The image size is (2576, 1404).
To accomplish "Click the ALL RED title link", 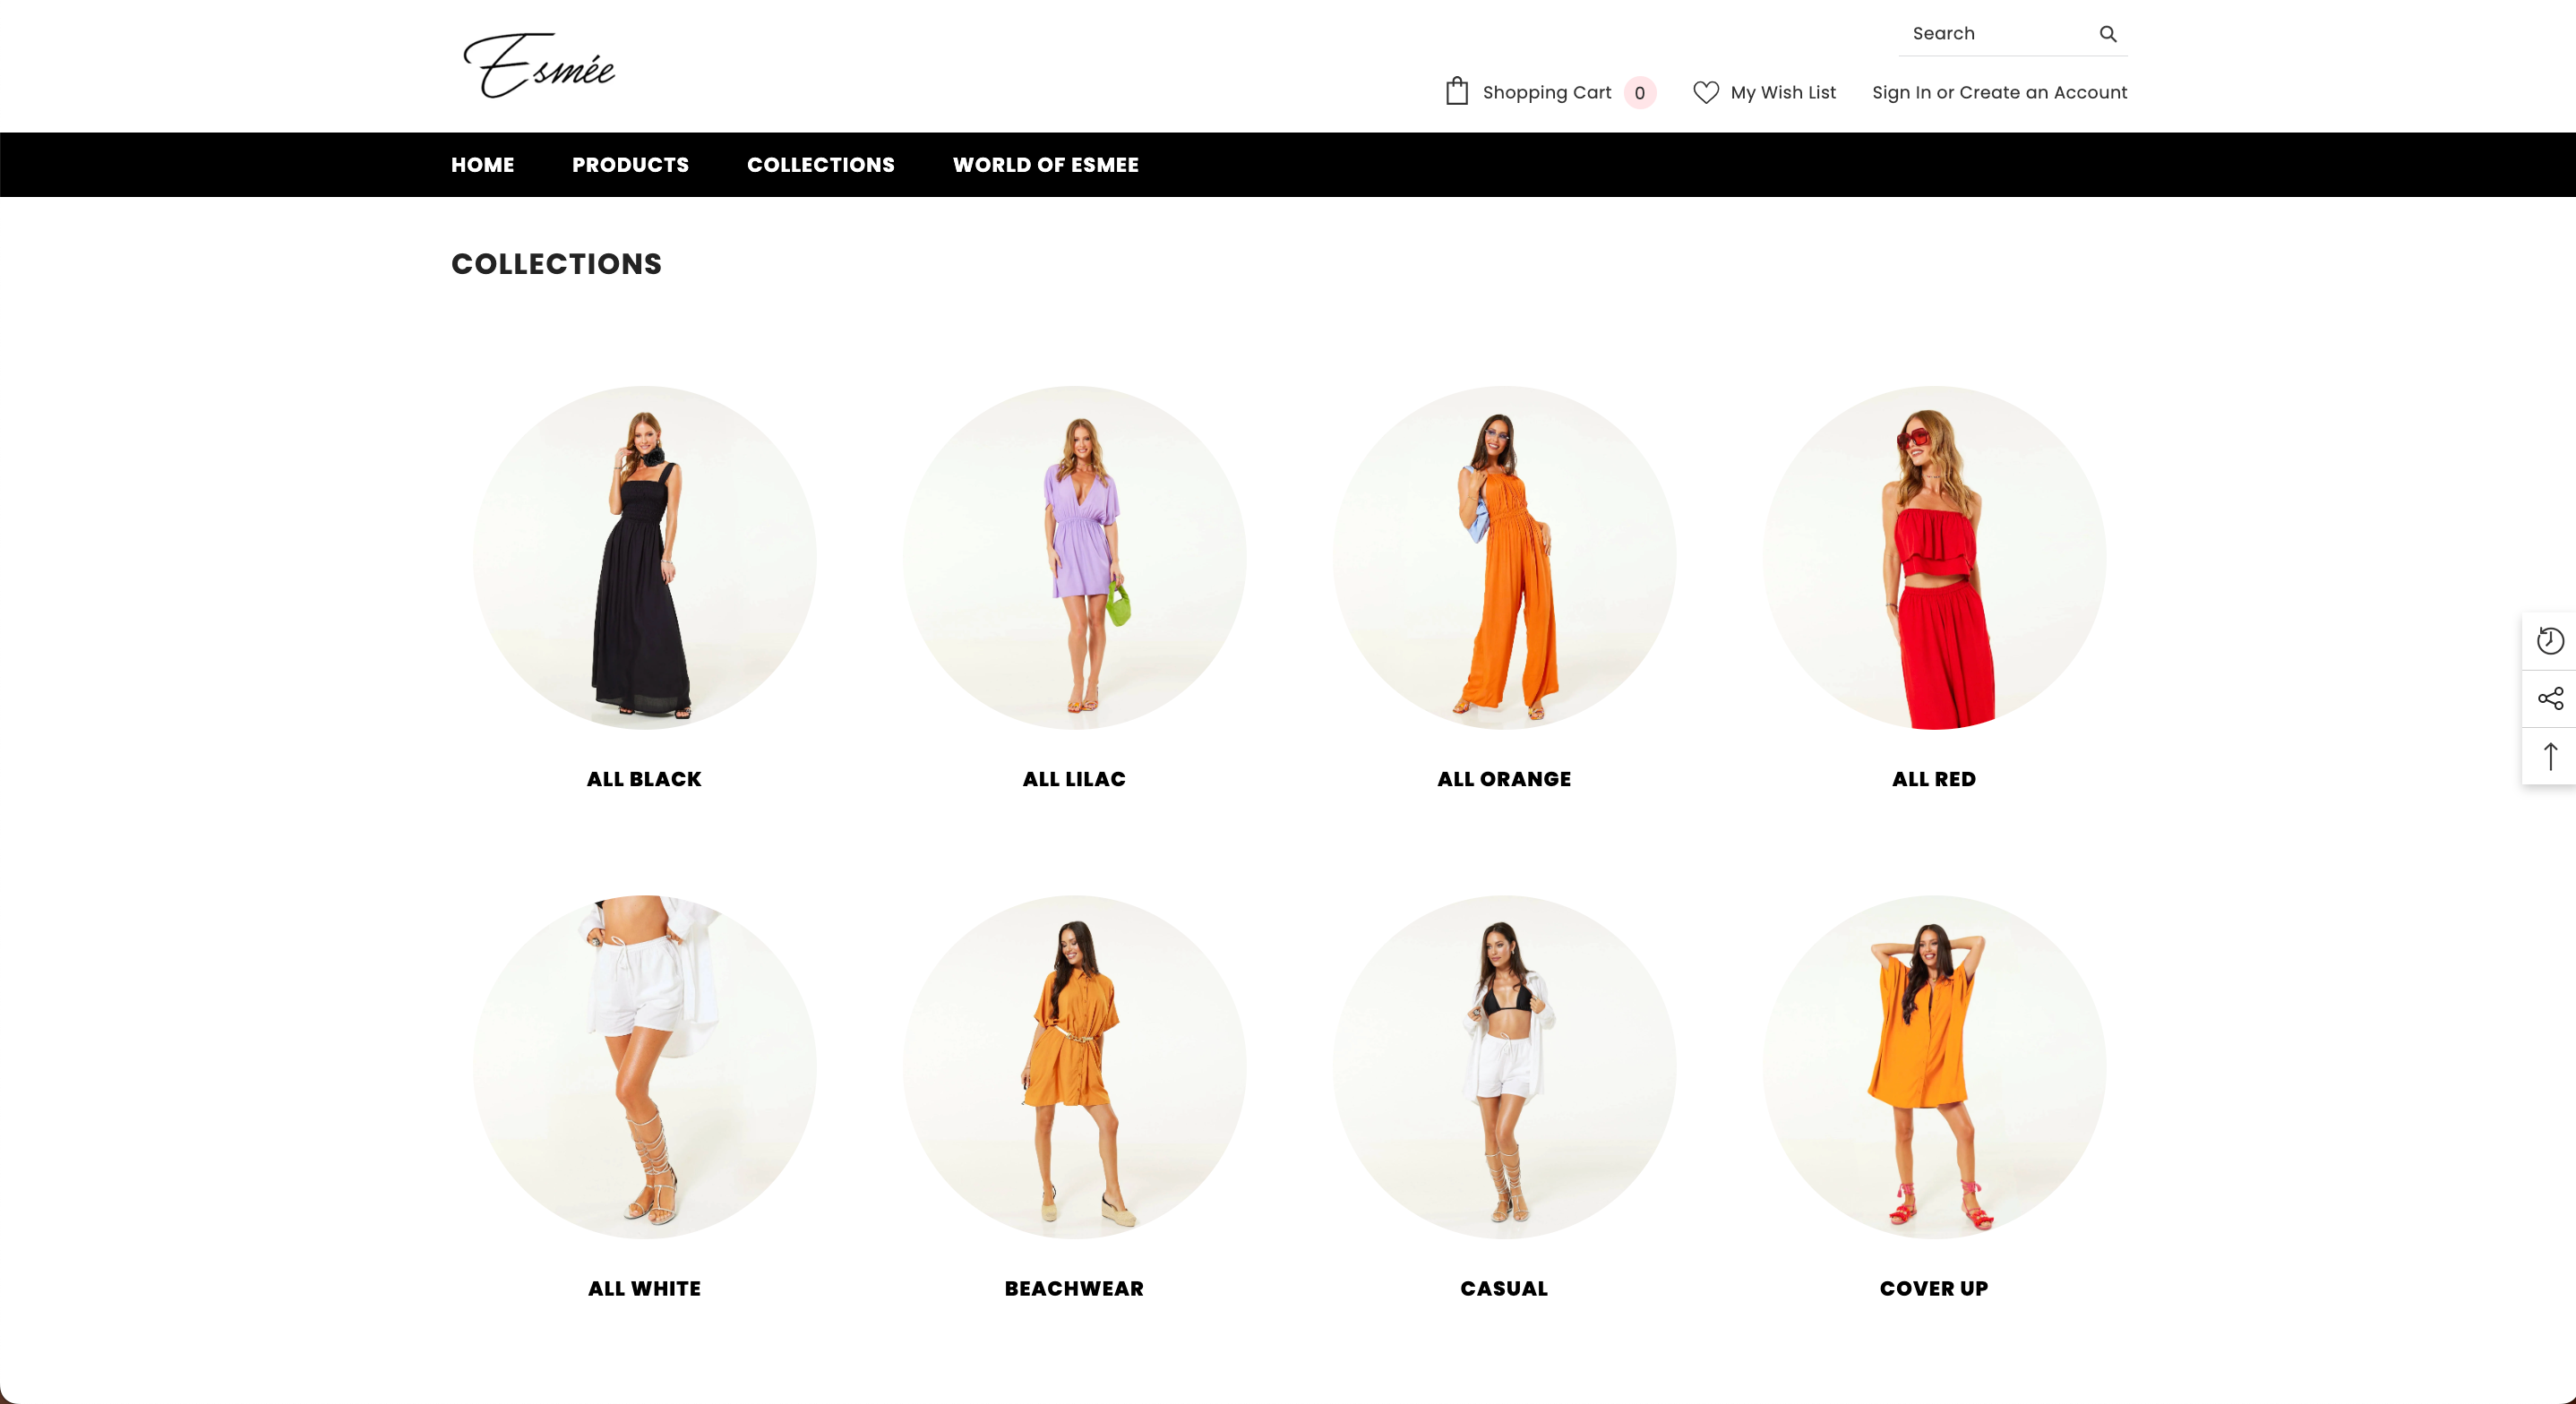I will click(x=1934, y=779).
